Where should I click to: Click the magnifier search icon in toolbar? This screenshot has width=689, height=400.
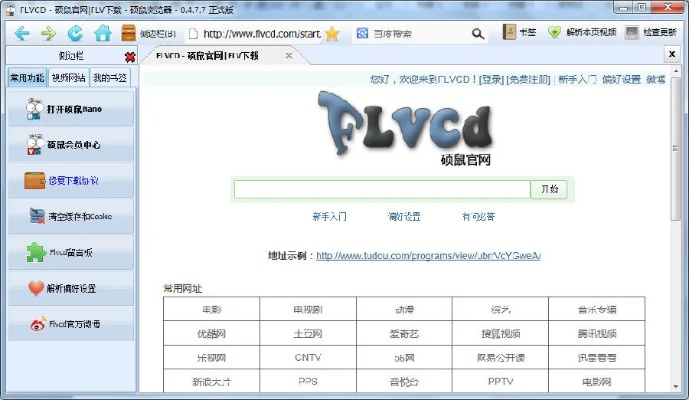[x=479, y=33]
